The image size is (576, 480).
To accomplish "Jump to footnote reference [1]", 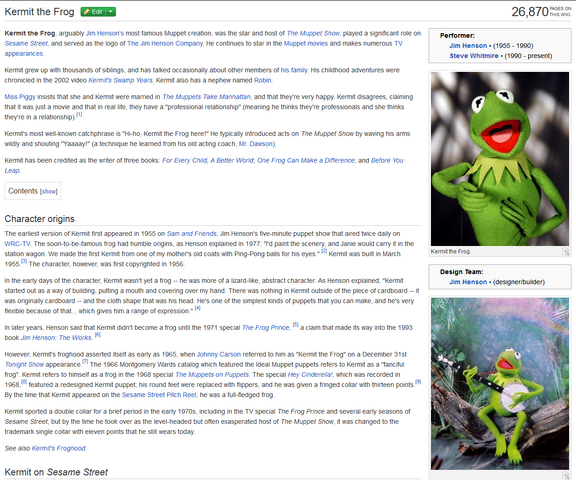I will point(79,115).
